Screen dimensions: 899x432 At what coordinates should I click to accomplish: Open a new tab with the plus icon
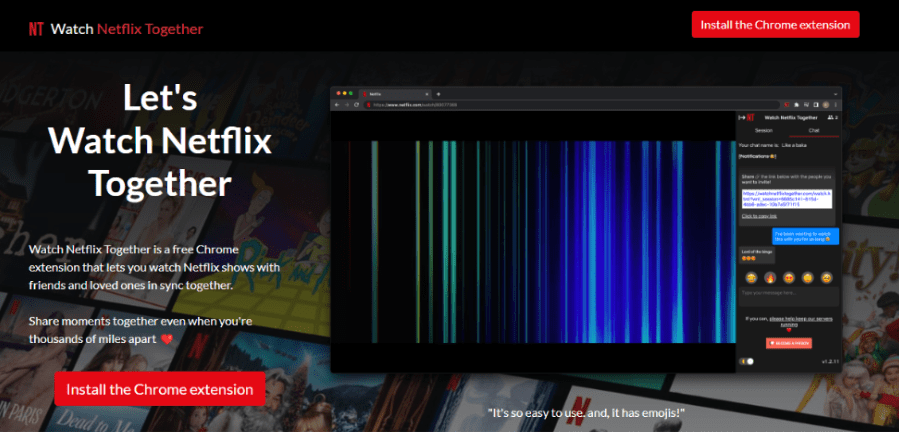439,94
